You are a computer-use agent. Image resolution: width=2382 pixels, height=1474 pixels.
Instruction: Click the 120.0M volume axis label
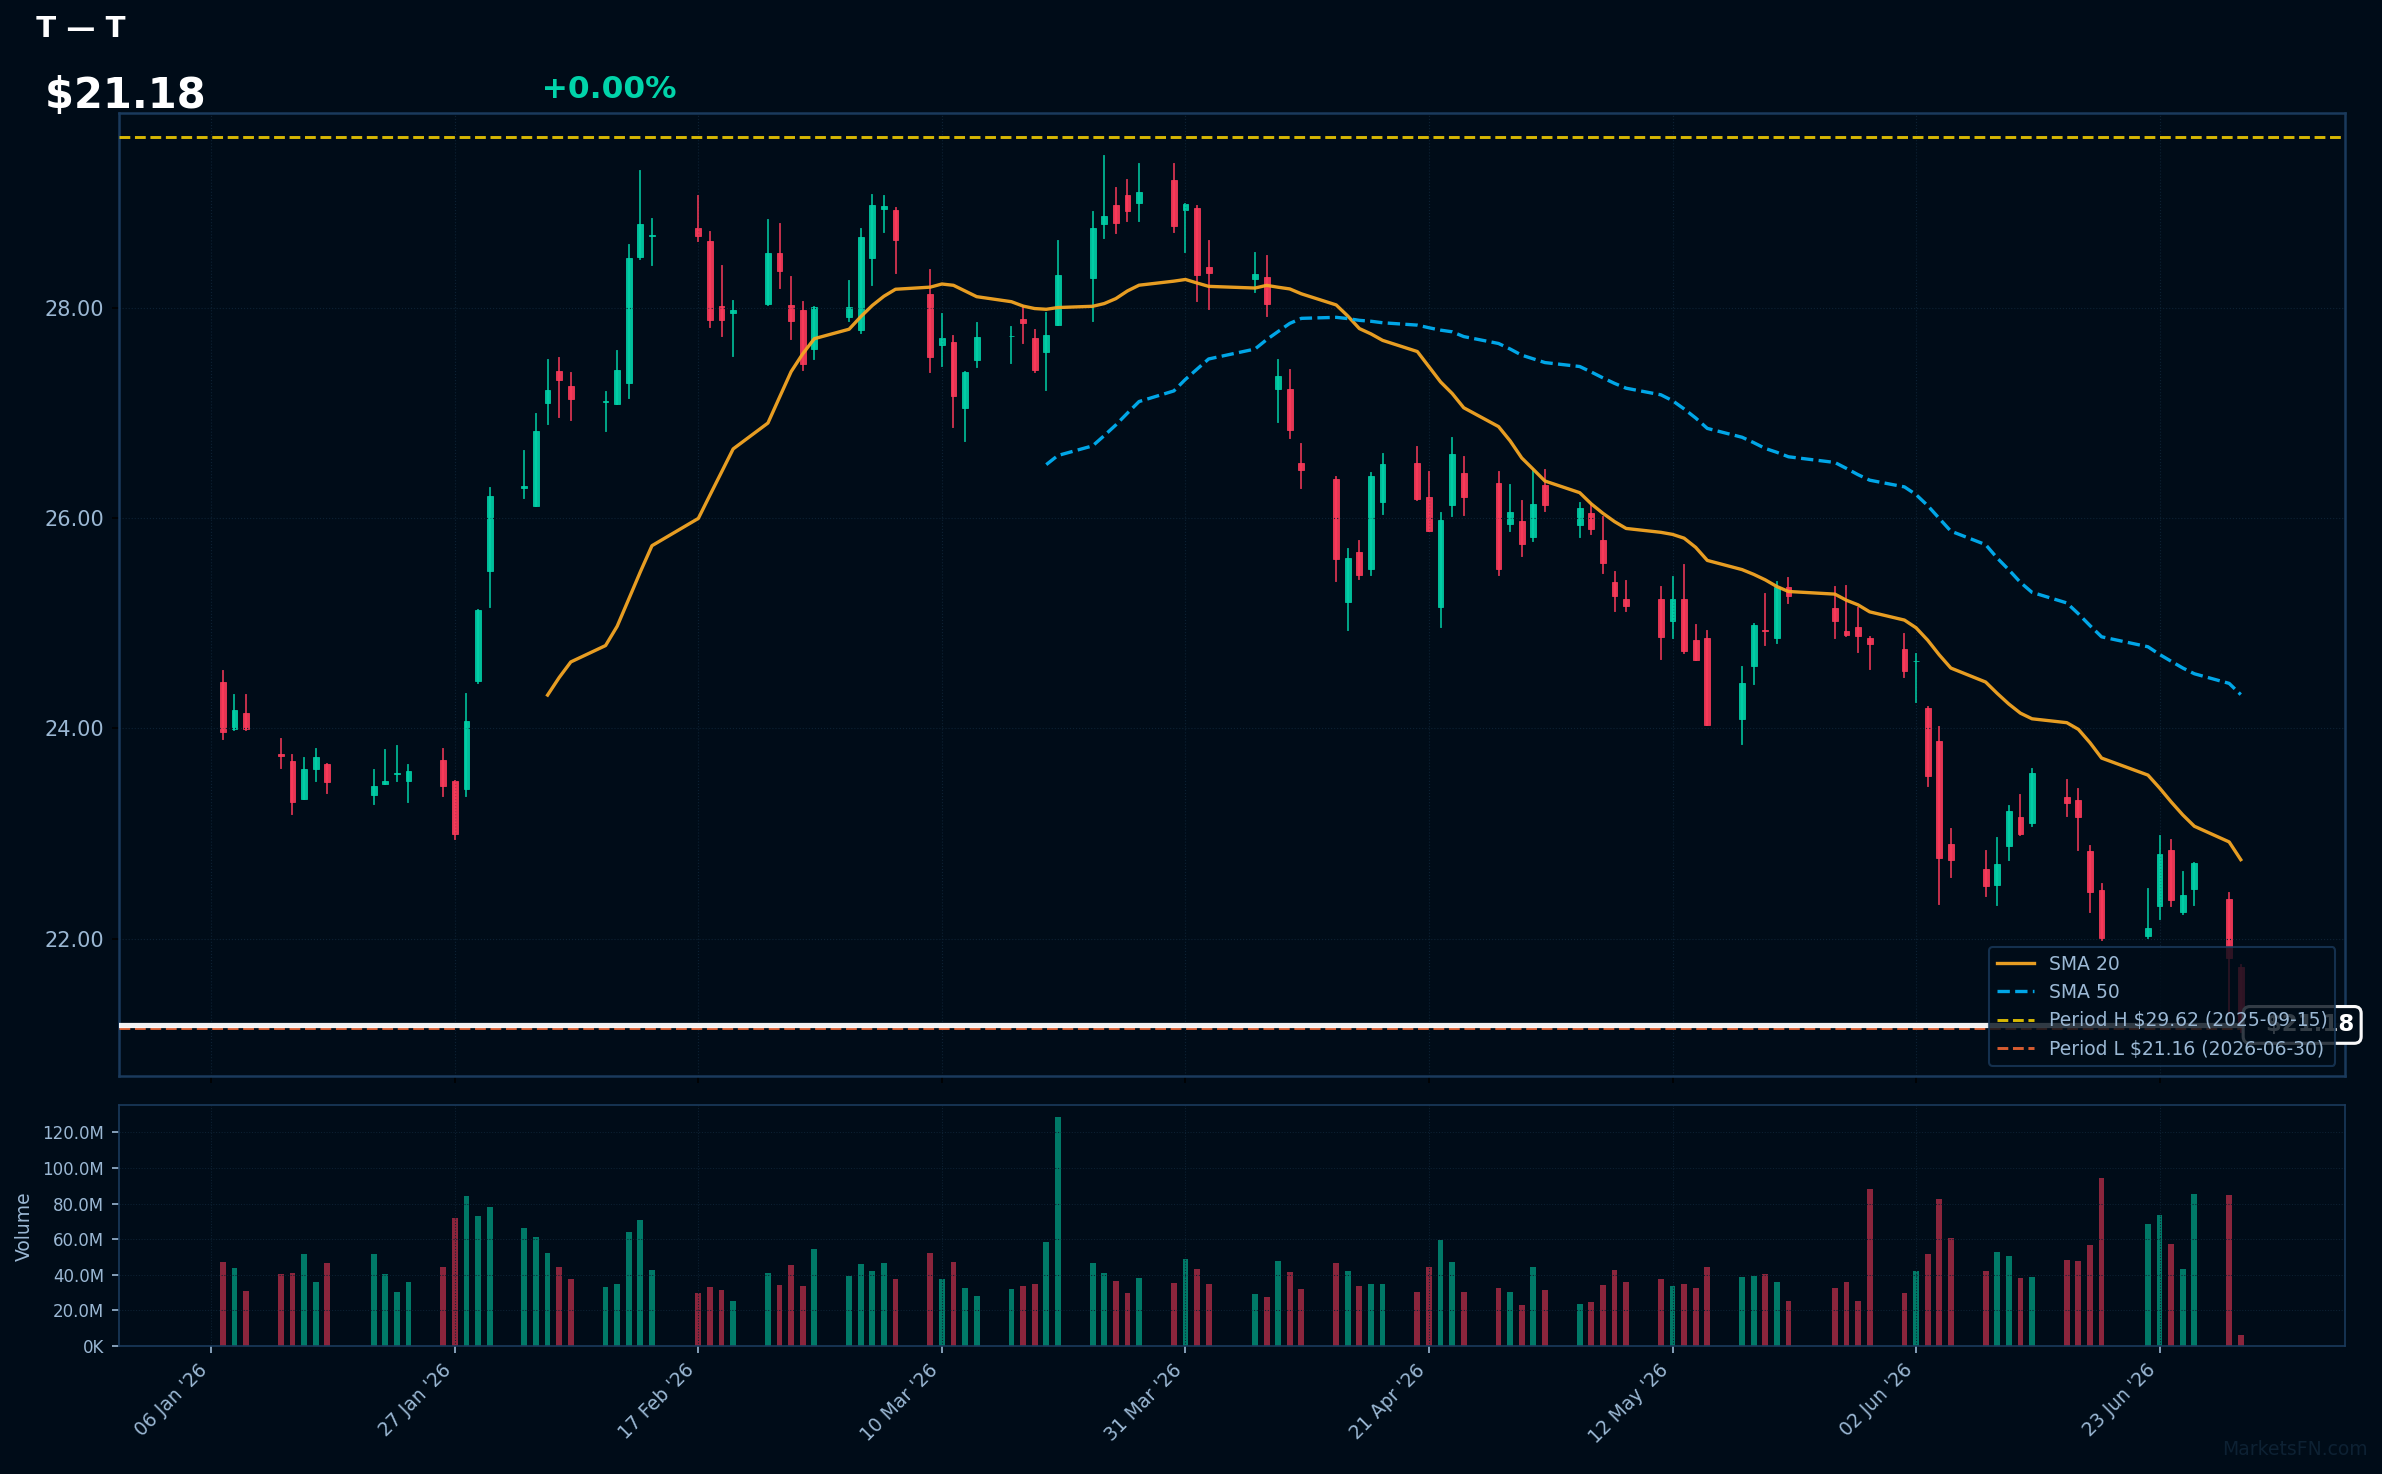(x=73, y=1133)
